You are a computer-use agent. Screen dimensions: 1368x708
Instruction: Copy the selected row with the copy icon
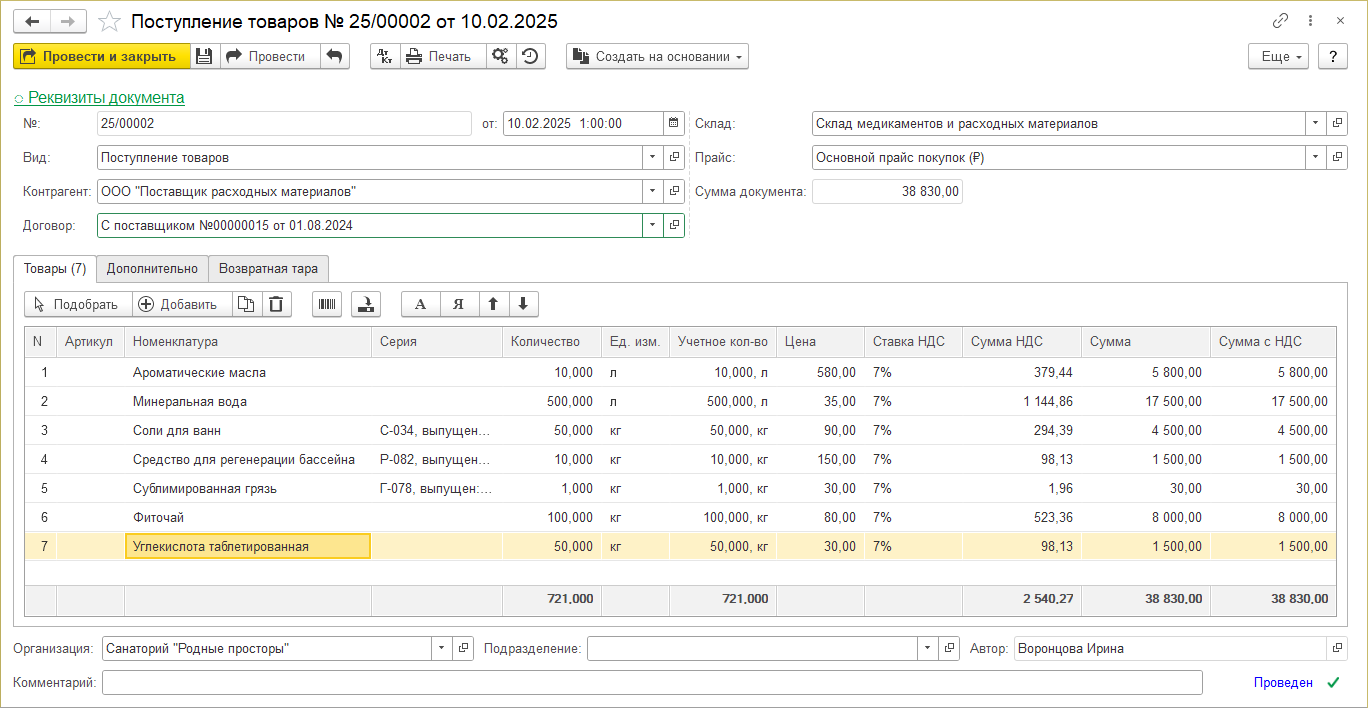coord(247,305)
